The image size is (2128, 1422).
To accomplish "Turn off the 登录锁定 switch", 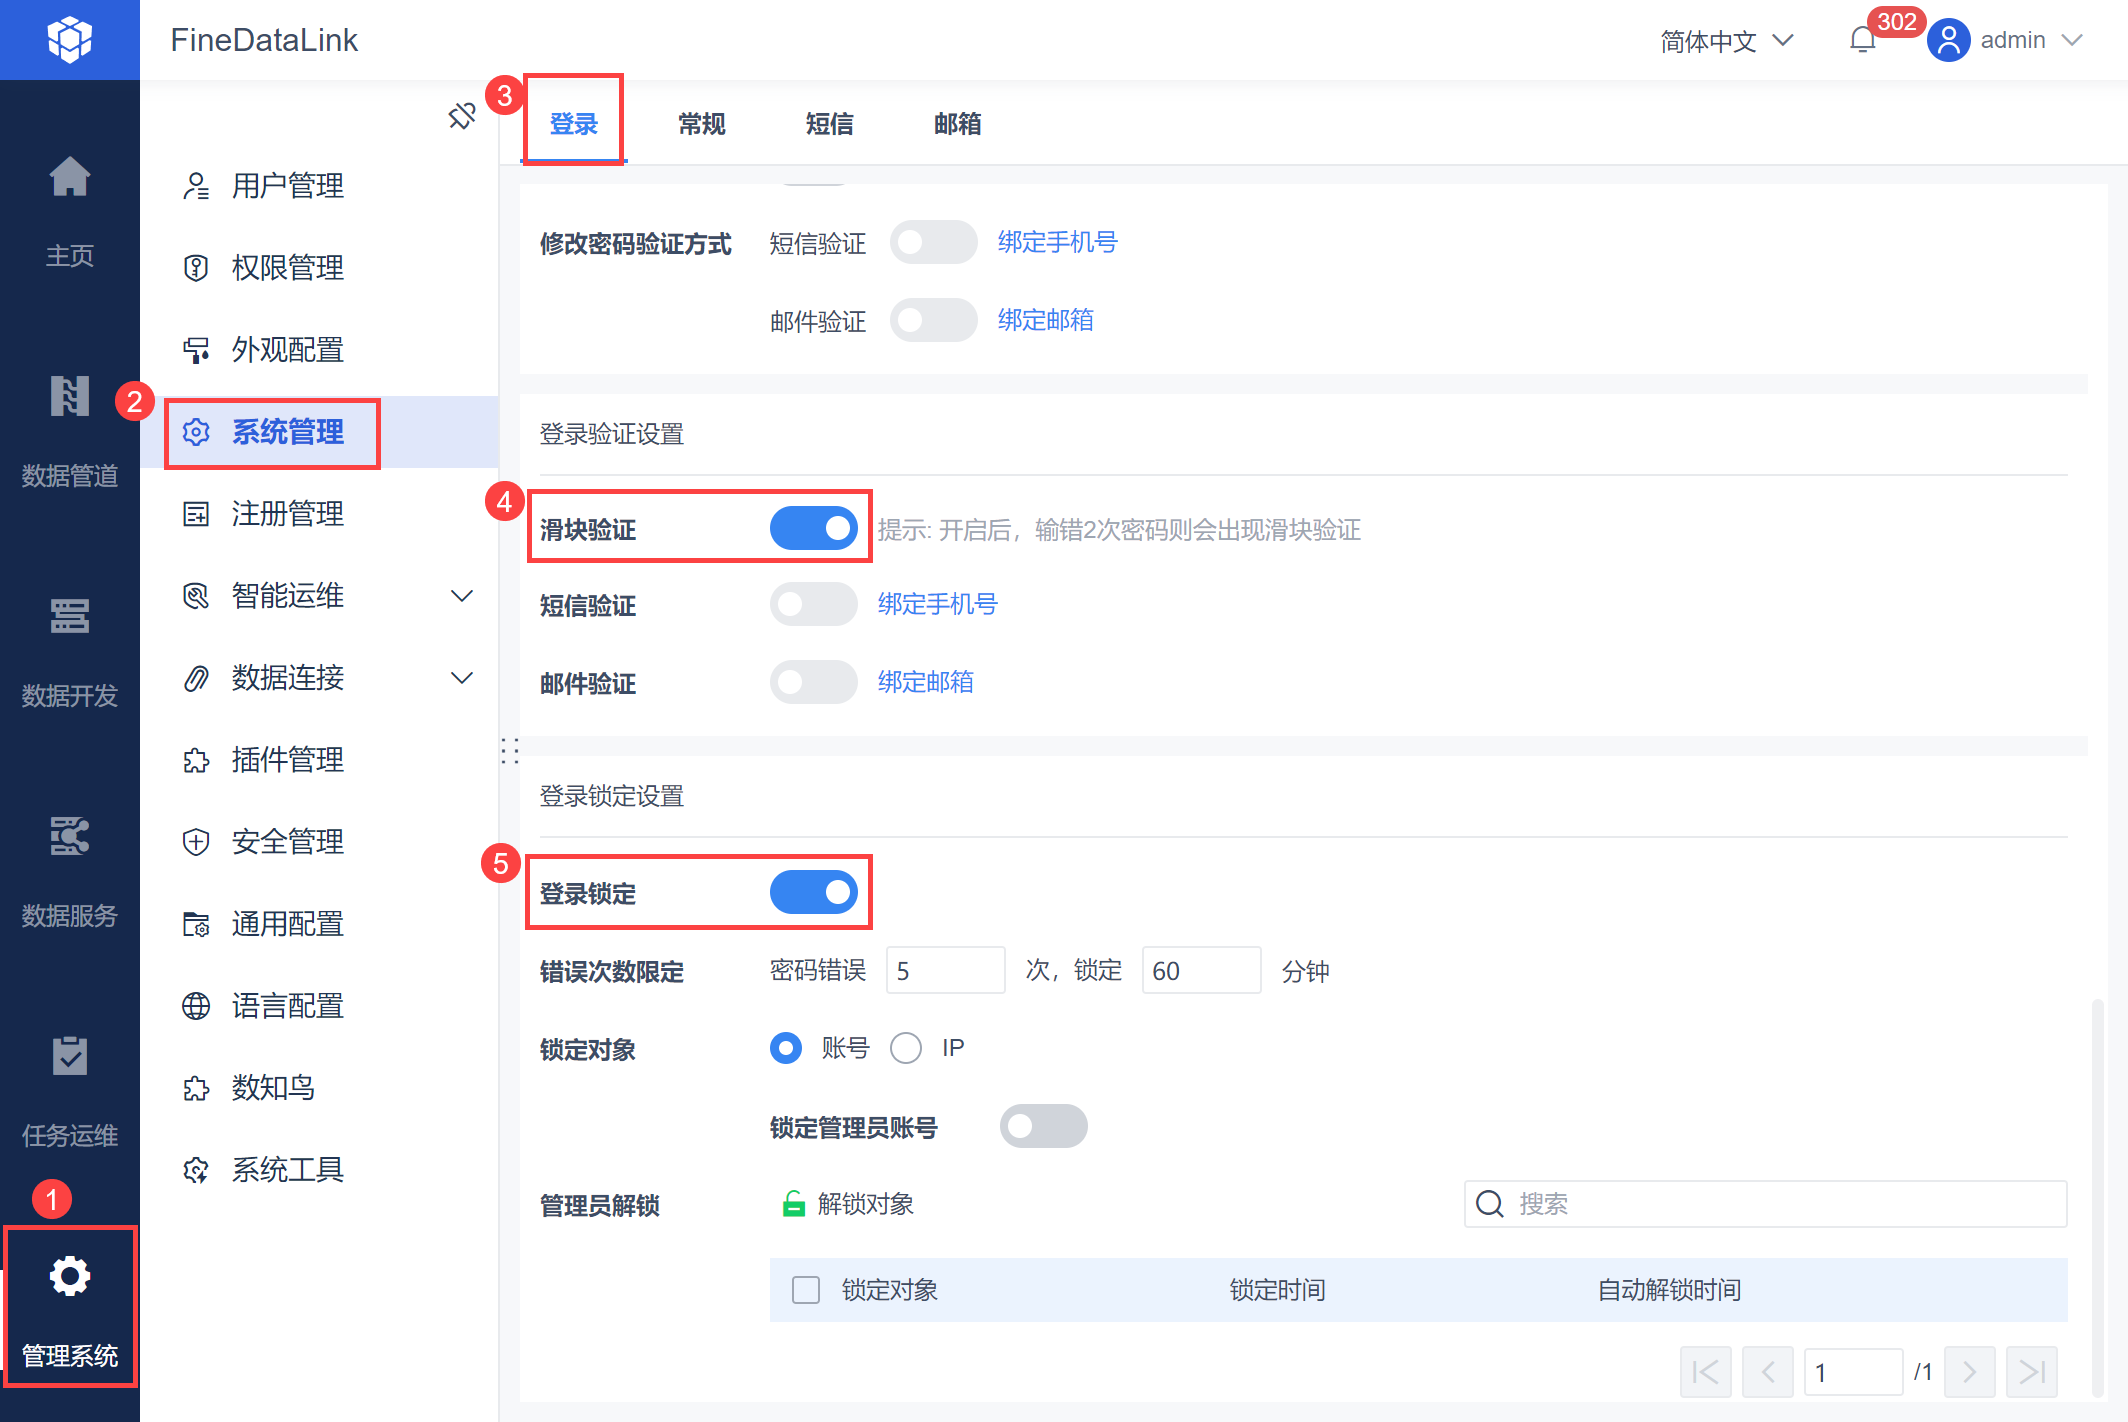I will click(x=814, y=892).
